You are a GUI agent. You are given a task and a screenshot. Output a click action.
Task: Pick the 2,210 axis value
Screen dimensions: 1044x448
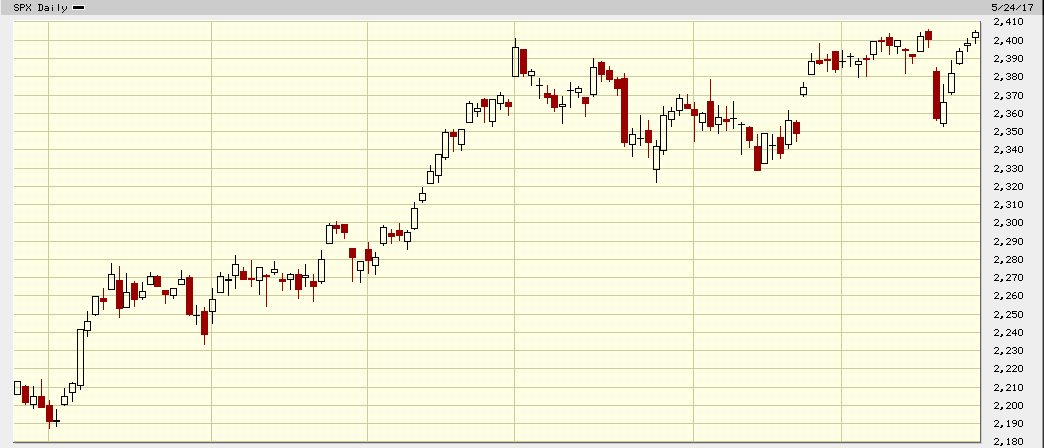pyautogui.click(x=1008, y=387)
